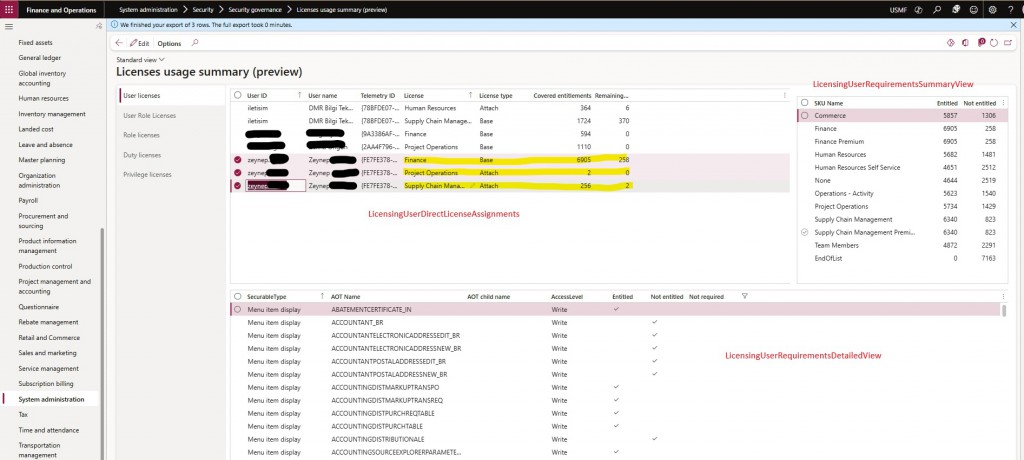Image resolution: width=1024 pixels, height=460 pixels.
Task: Toggle select-all circle in SKU Name header
Action: point(805,103)
